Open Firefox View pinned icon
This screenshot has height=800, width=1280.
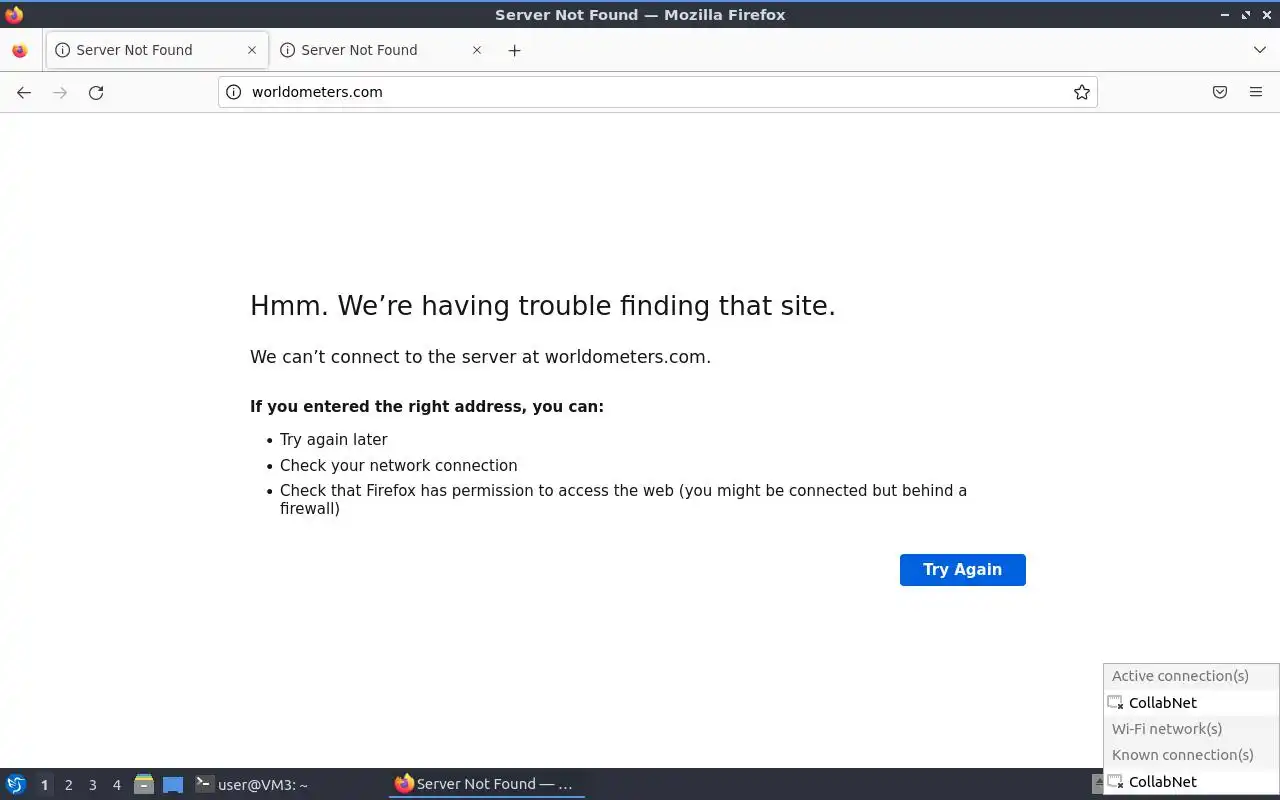point(19,50)
